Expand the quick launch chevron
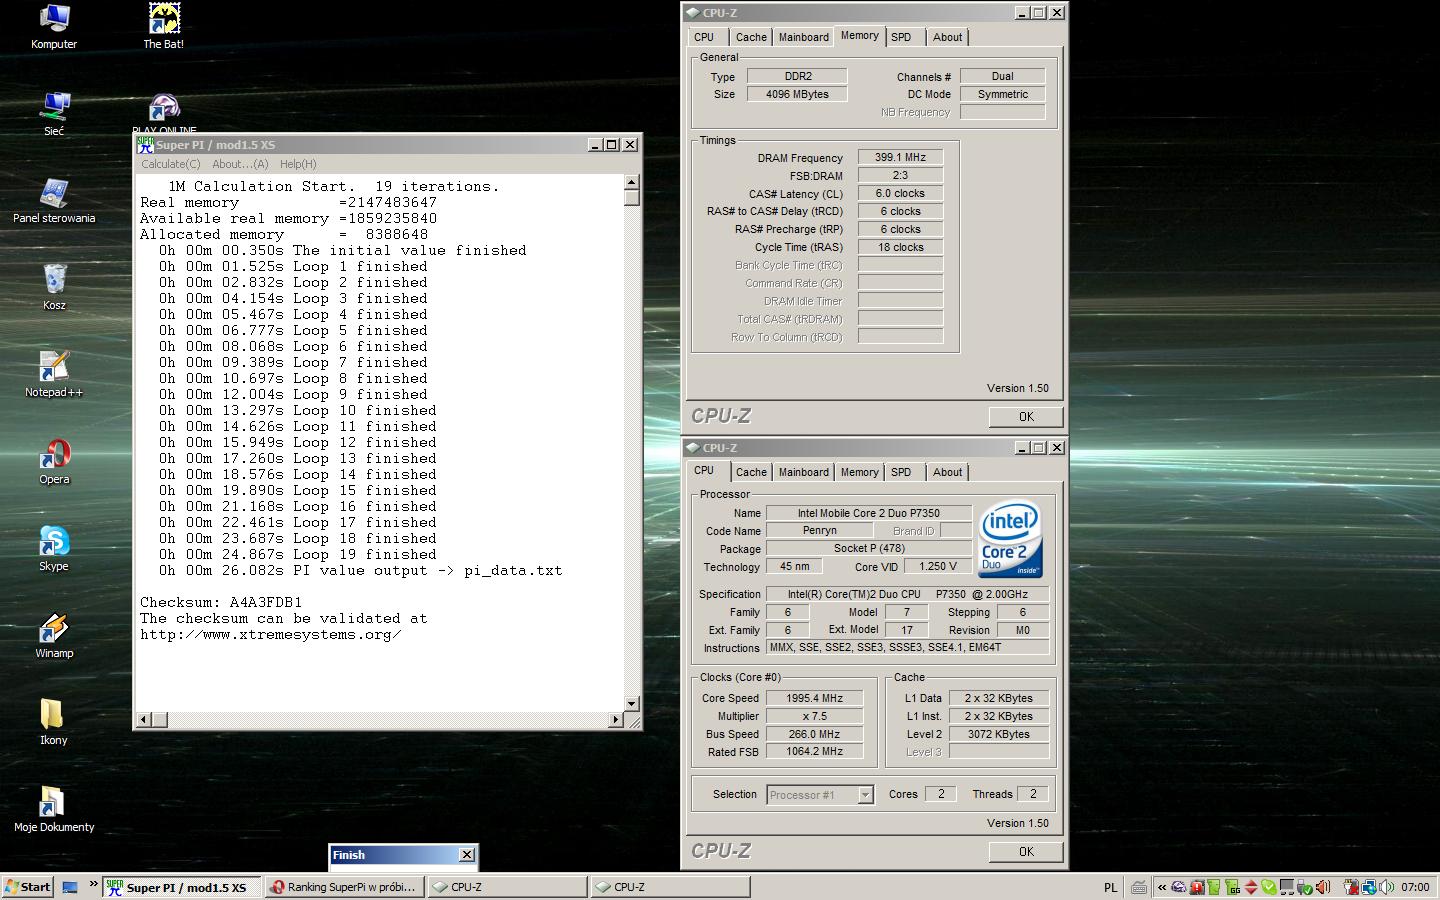Screen dimensions: 1440x900 [93, 885]
